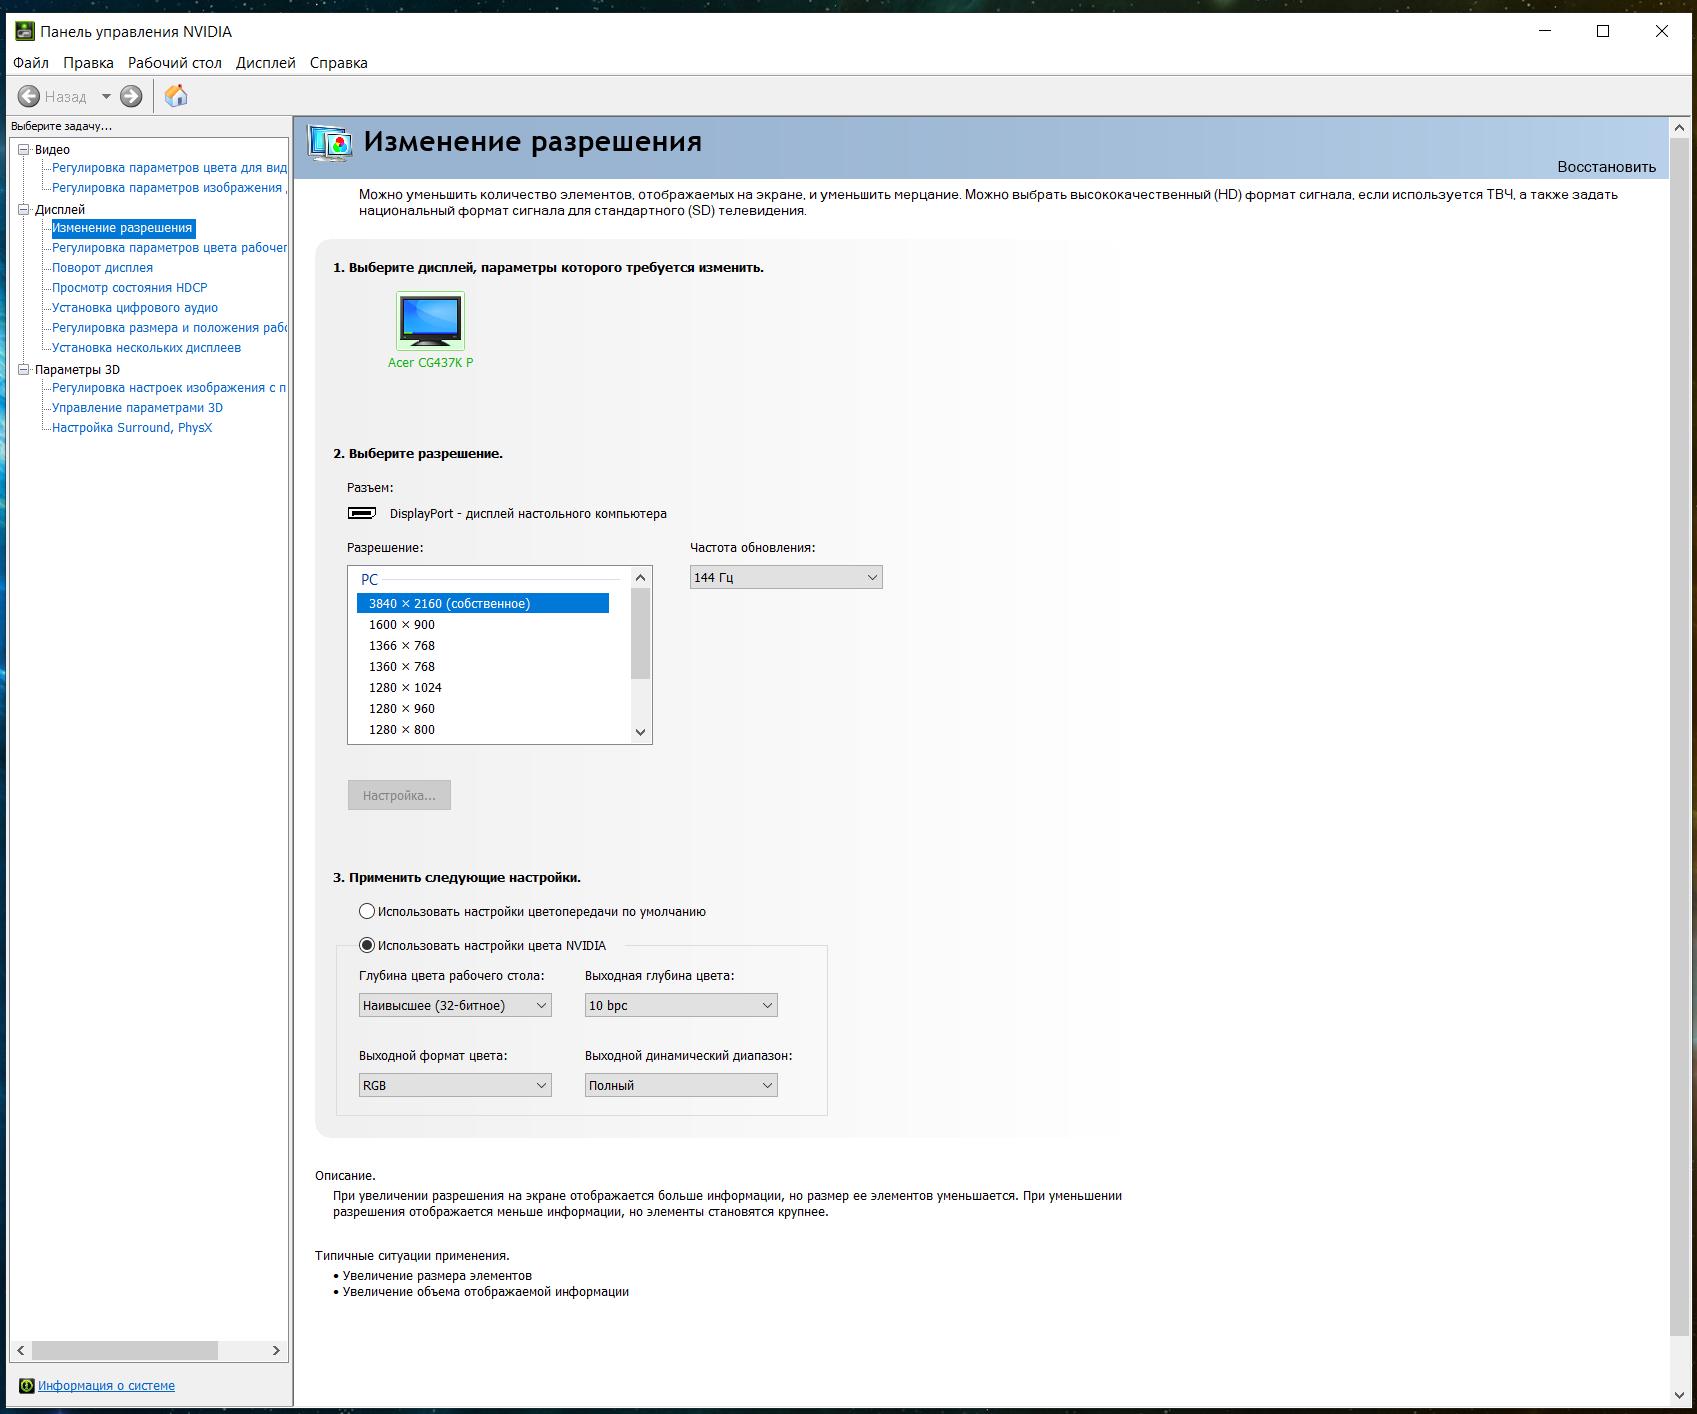Open Регулировка настроек изображения с просмотром
Screen dimensions: 1697x1414
pyautogui.click(x=169, y=388)
